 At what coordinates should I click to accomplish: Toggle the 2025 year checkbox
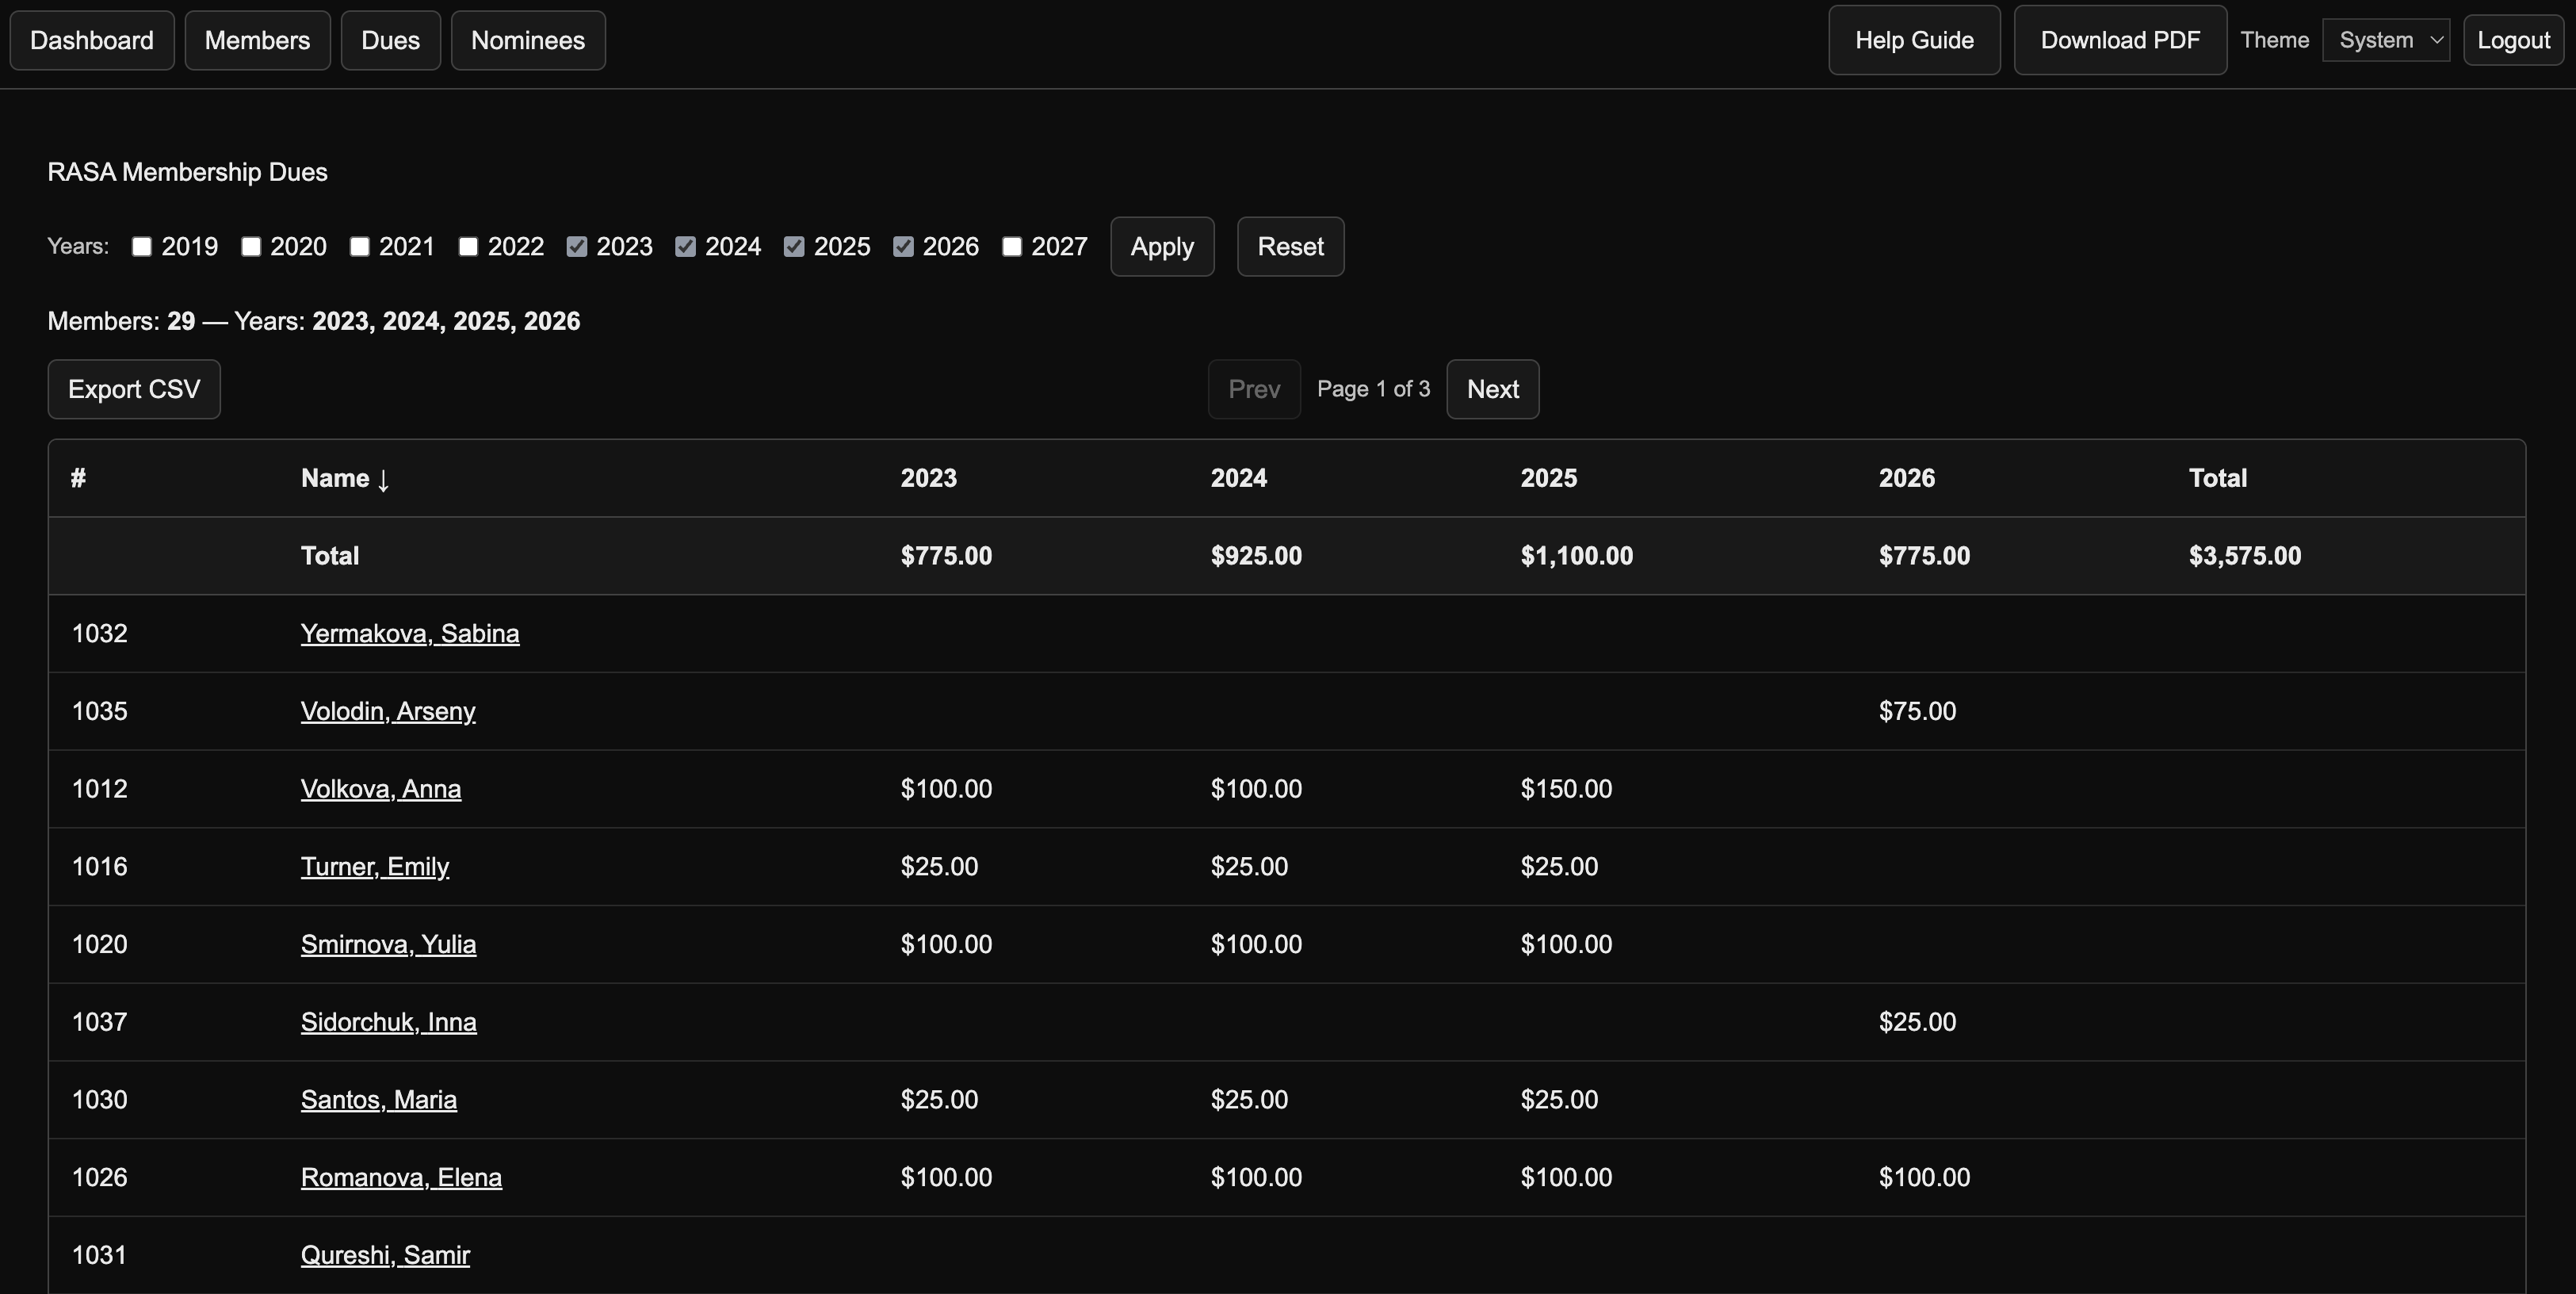(794, 247)
